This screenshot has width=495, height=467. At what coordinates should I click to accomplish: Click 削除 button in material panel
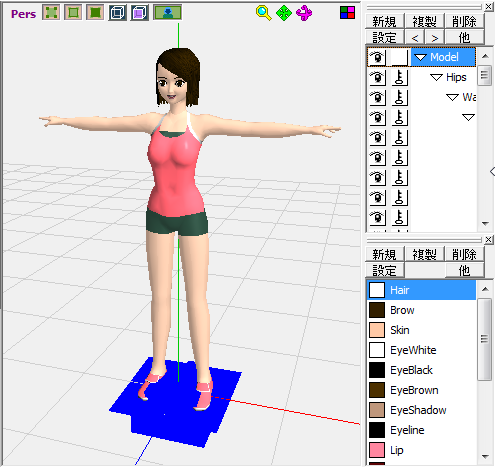pyautogui.click(x=464, y=254)
